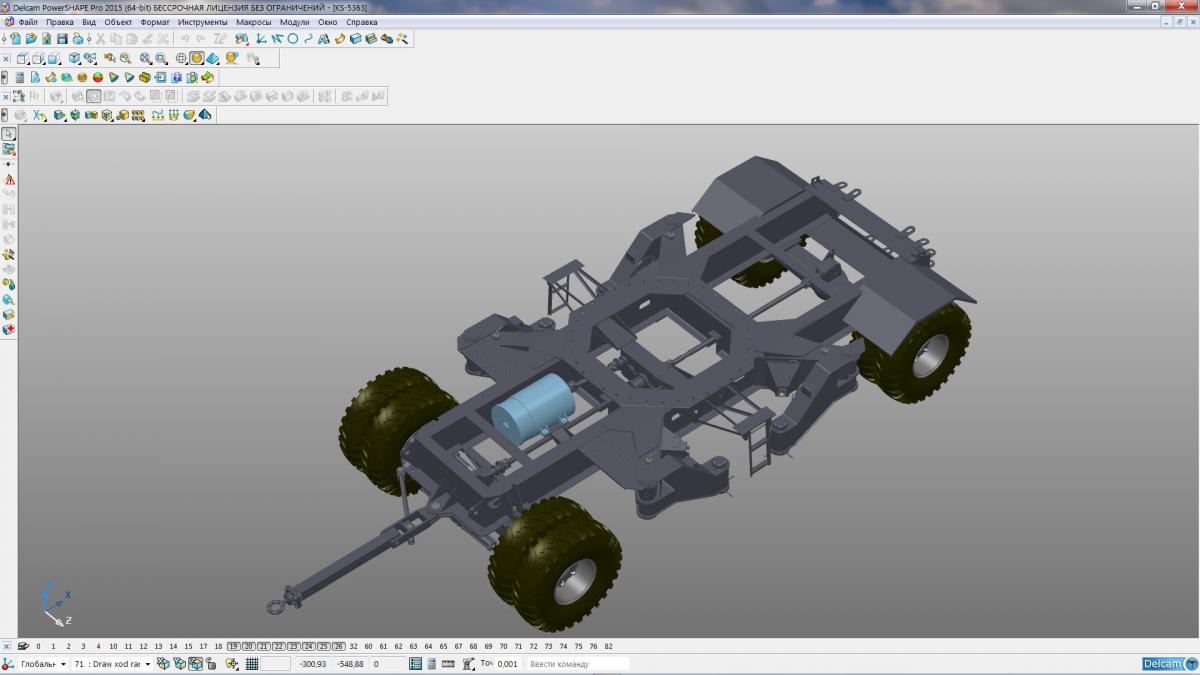Click the Ввести команду command input field
This screenshot has height=675, width=1200.
(x=578, y=663)
